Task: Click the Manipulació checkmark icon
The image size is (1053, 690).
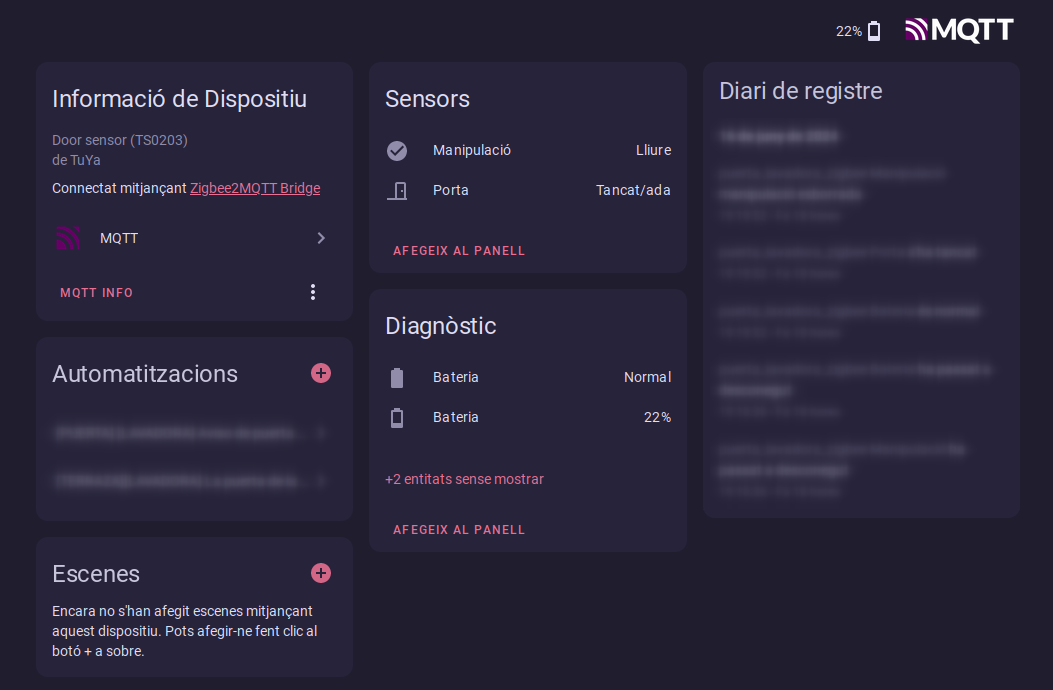Action: (x=397, y=150)
